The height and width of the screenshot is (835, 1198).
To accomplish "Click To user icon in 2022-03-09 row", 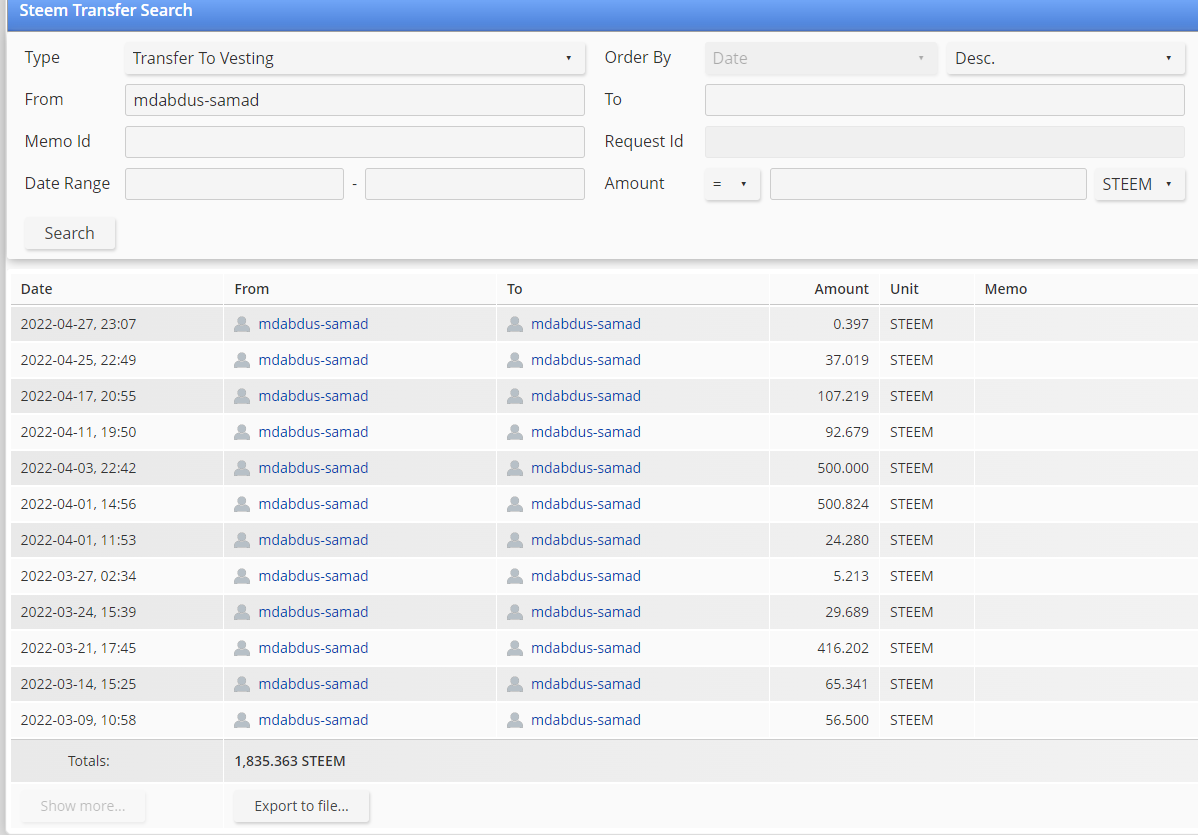I will click(x=515, y=720).
